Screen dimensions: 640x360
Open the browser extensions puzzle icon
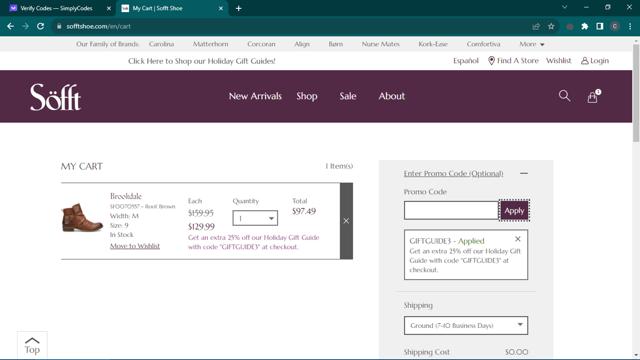584,26
